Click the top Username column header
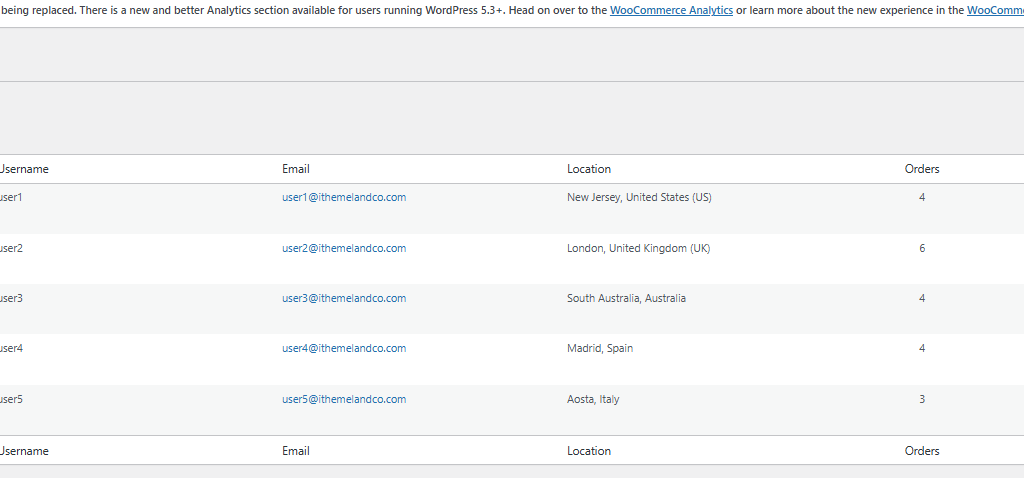Image resolution: width=1024 pixels, height=478 pixels. pos(24,169)
